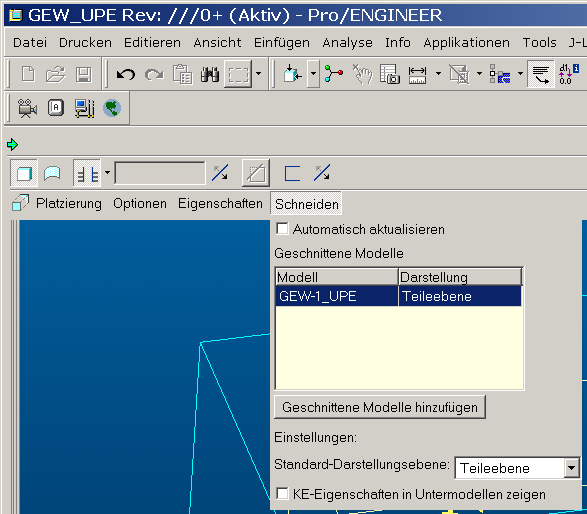Click Geschnittene Modelle hinzufügen button
The width and height of the screenshot is (587, 514).
click(x=380, y=407)
